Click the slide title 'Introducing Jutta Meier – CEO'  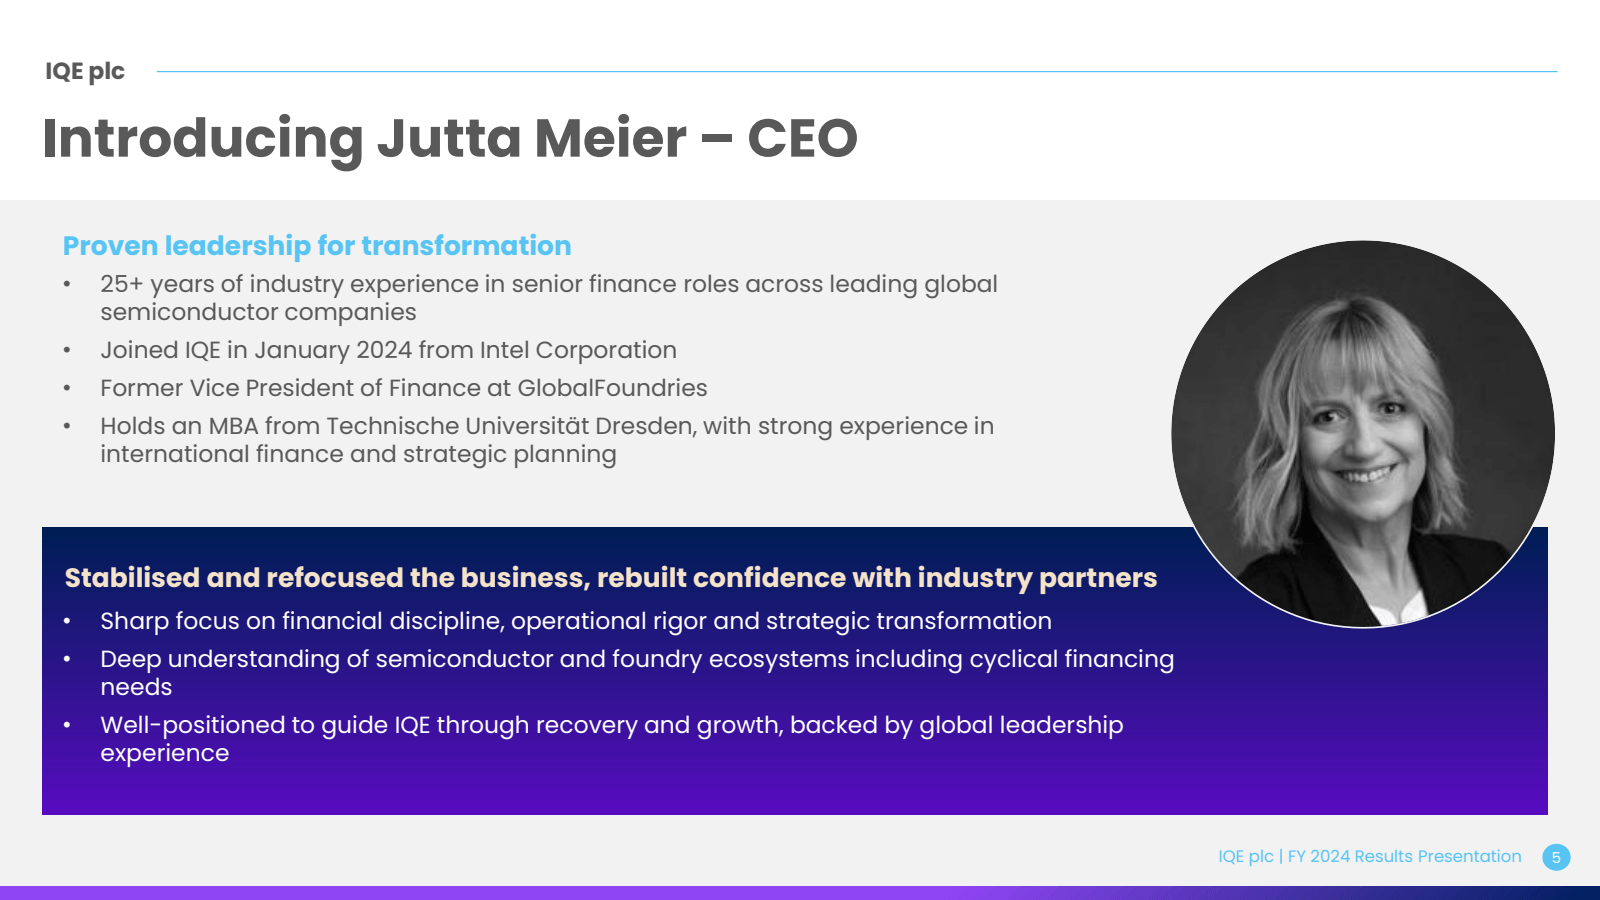coord(450,138)
